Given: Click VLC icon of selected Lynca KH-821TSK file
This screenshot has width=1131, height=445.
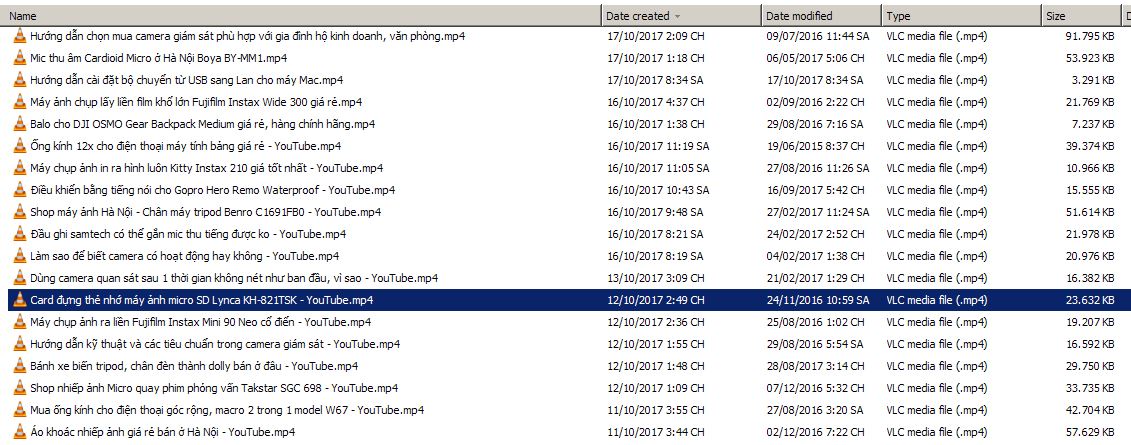Looking at the screenshot, I should click(x=19, y=300).
